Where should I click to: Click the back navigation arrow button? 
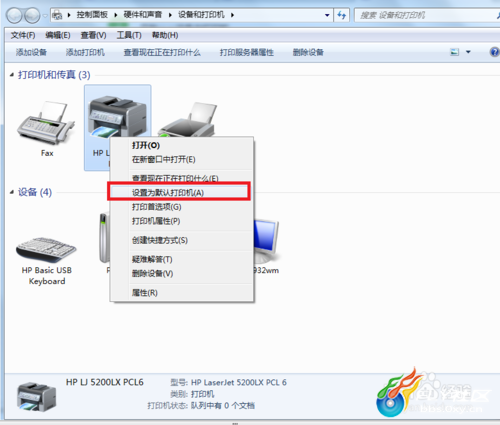coord(14,16)
